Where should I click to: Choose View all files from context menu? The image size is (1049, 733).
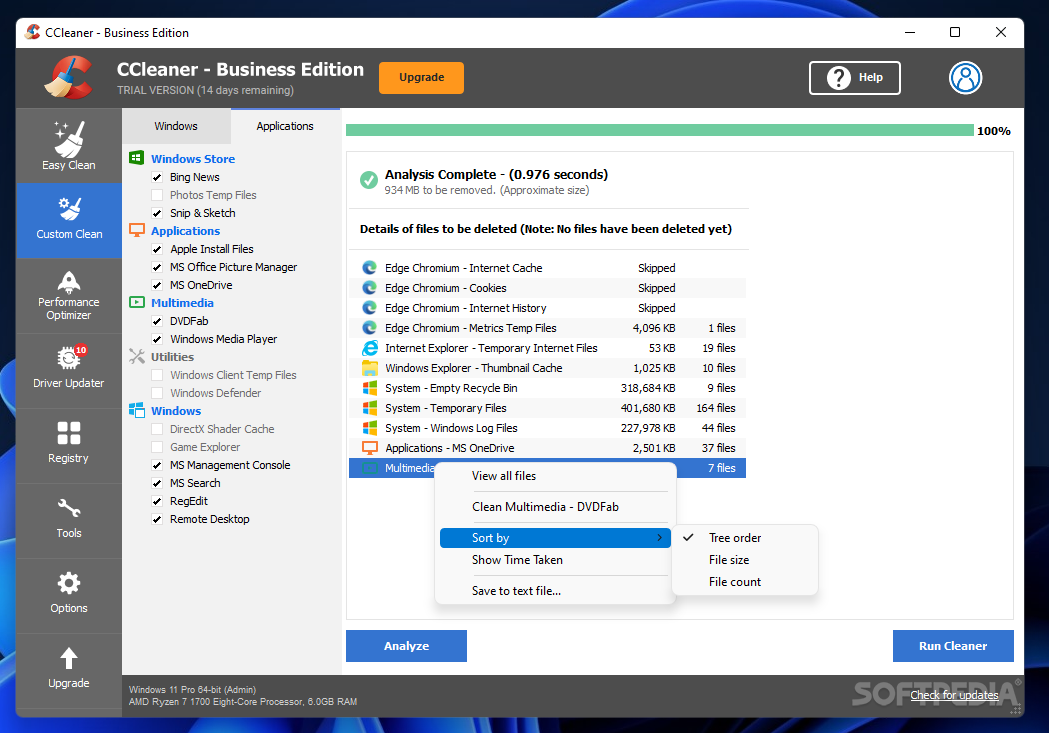tap(555, 476)
